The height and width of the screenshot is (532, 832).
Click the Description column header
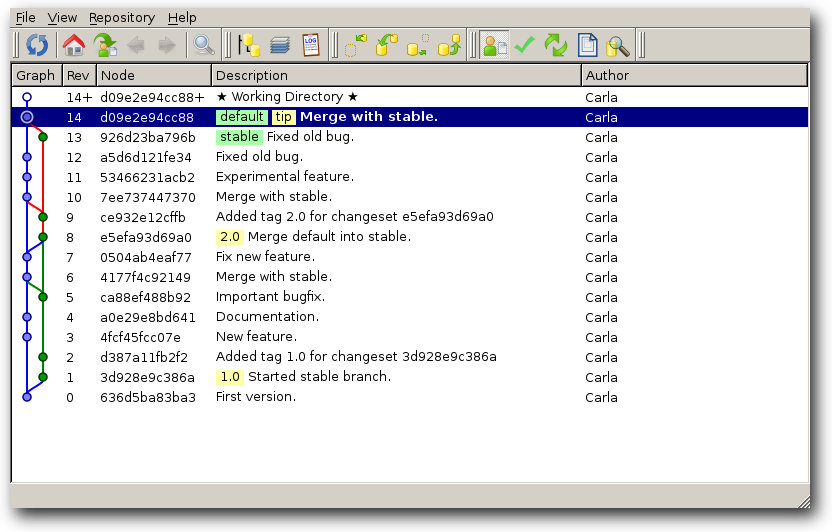pyautogui.click(x=396, y=75)
